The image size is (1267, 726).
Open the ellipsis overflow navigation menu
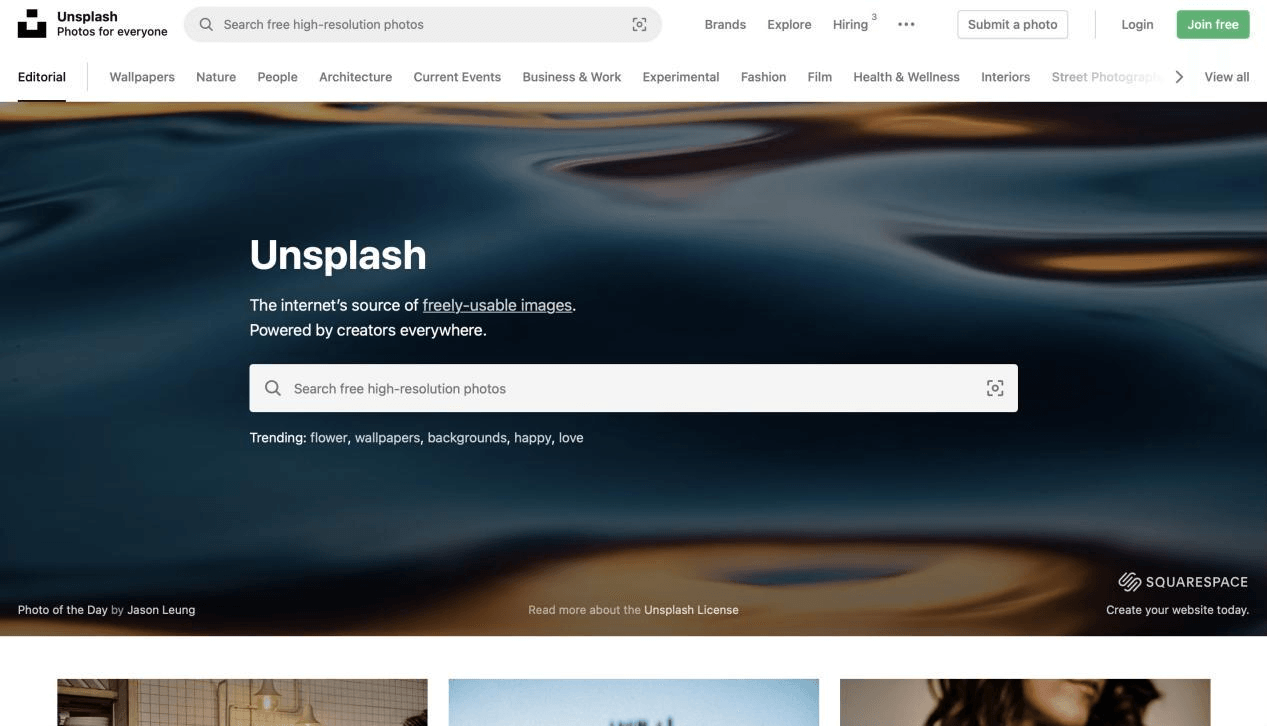906,24
